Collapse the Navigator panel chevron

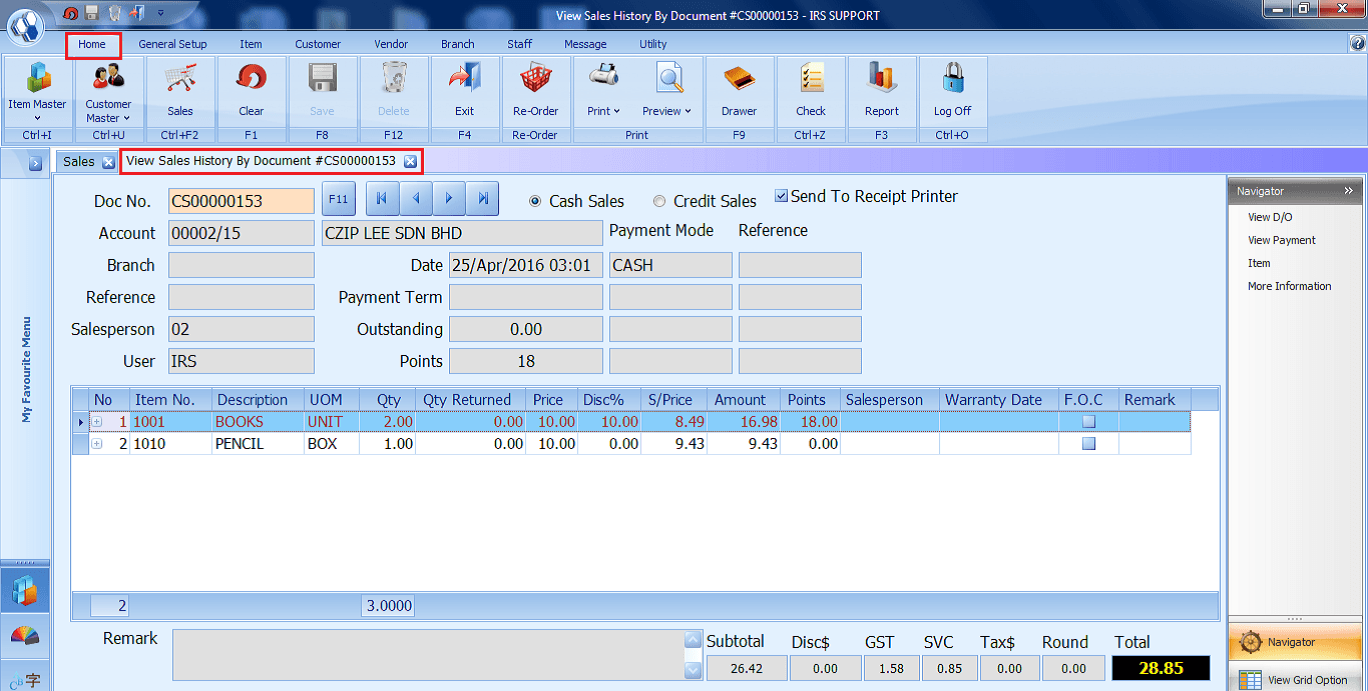1347,191
